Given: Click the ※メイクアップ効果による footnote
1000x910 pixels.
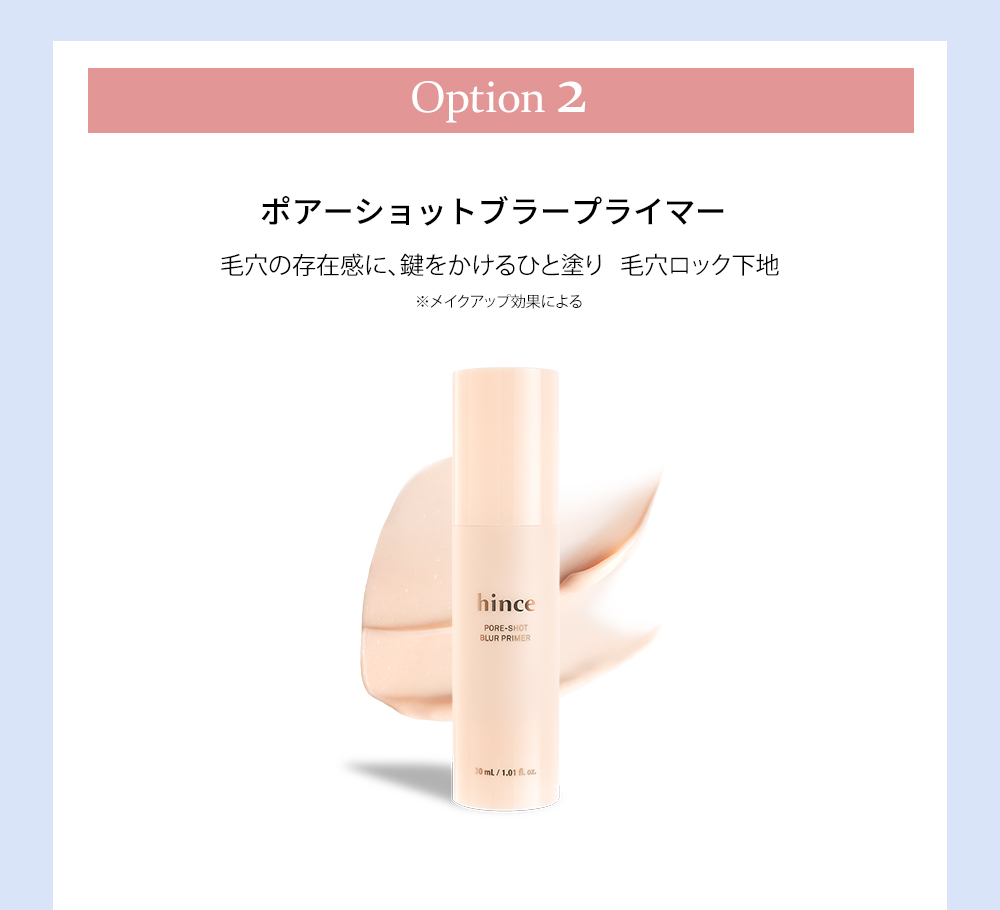Looking at the screenshot, I should pyautogui.click(x=499, y=301).
